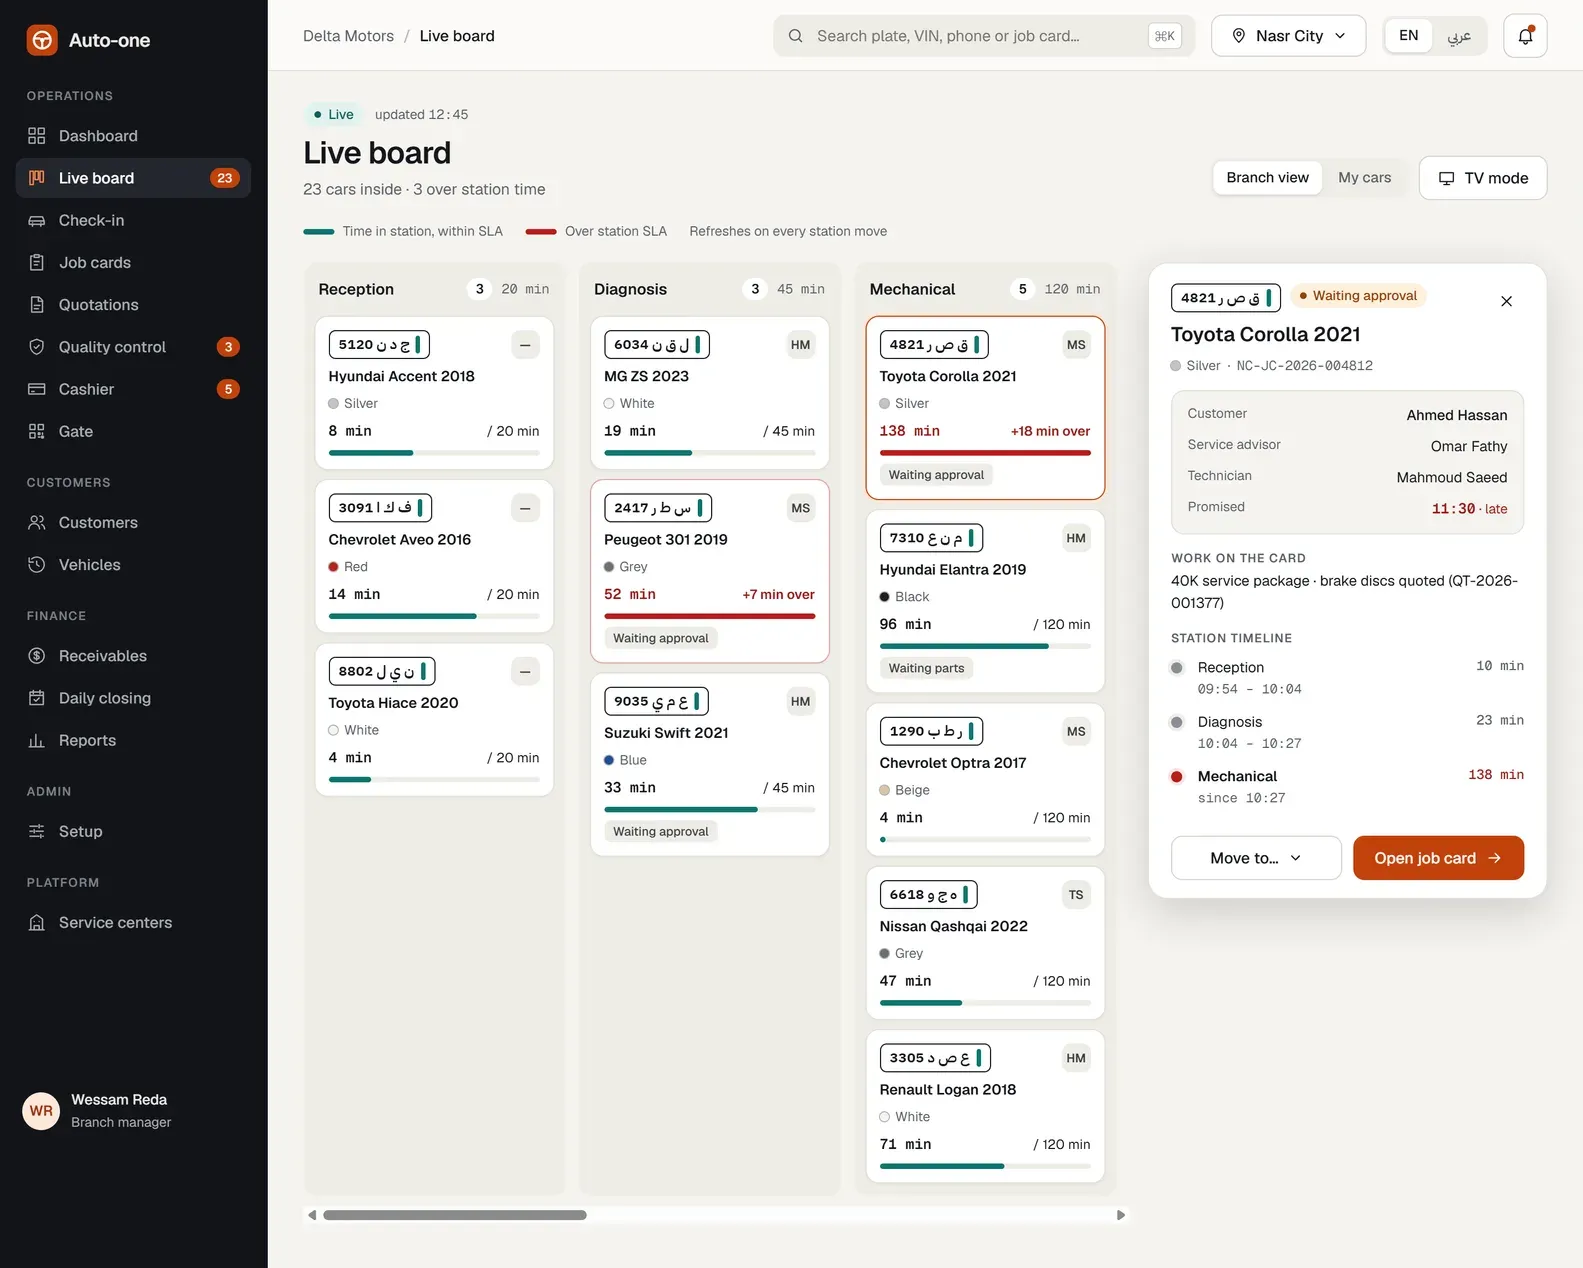Select the Suzuki Swift 2021 card
Viewport: 1583px width, 1268px height.
click(710, 764)
